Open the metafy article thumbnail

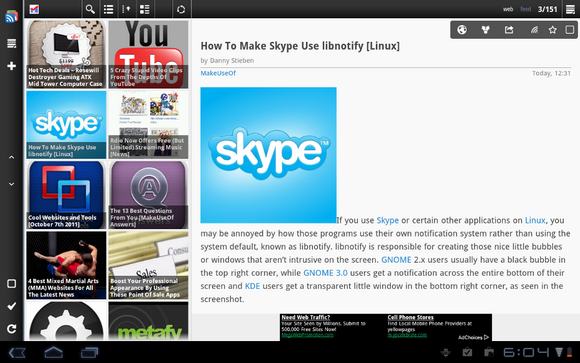click(x=148, y=321)
